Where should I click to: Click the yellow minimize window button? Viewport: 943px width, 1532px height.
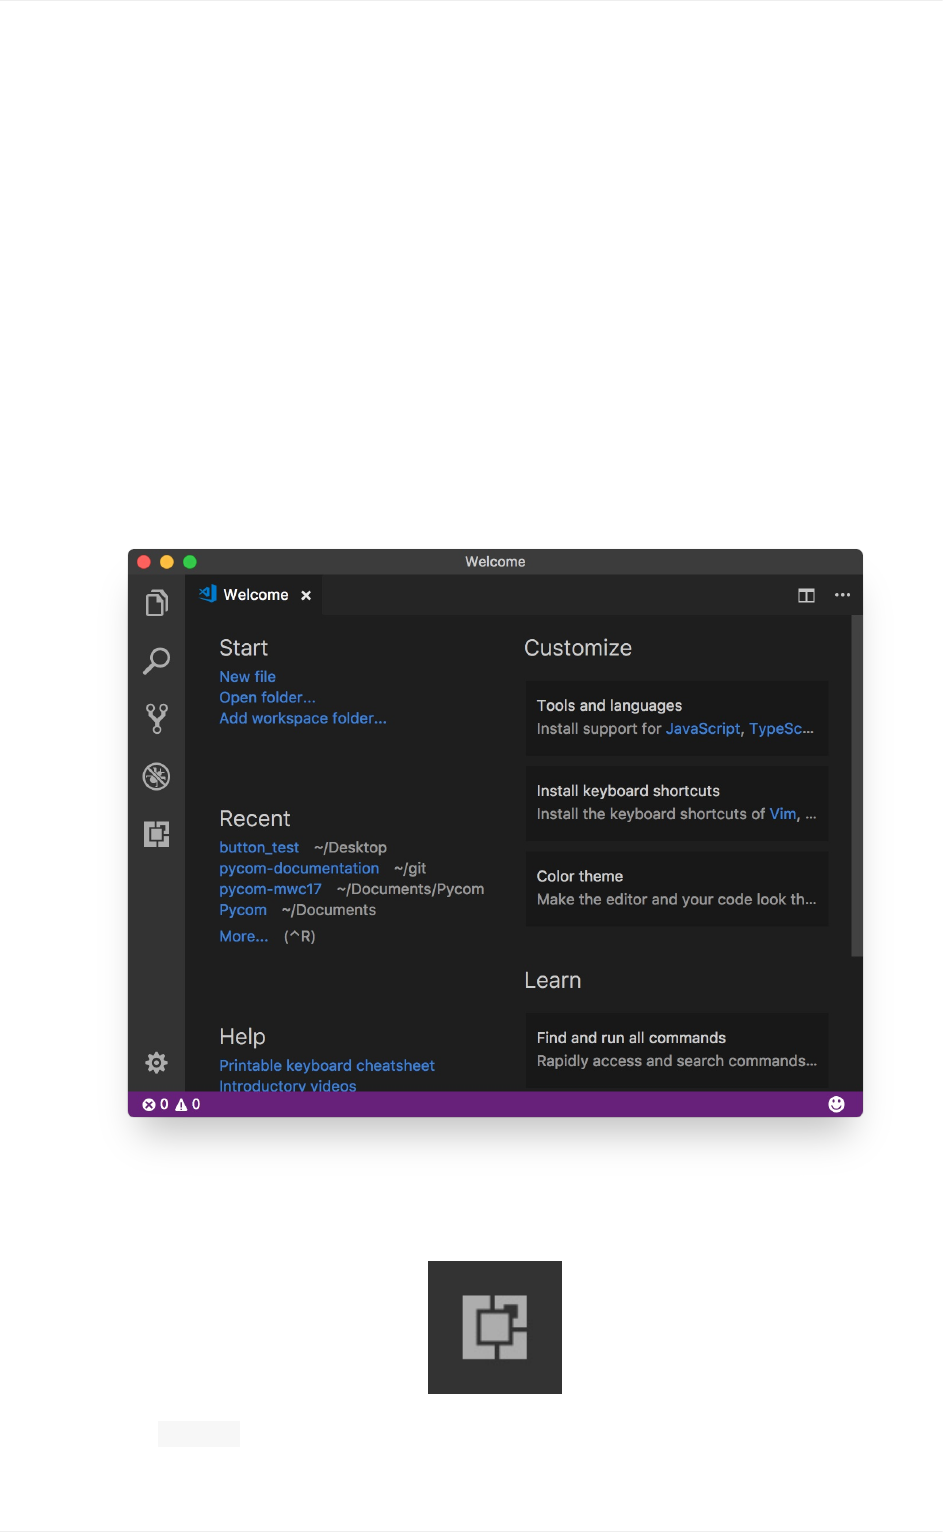167,562
